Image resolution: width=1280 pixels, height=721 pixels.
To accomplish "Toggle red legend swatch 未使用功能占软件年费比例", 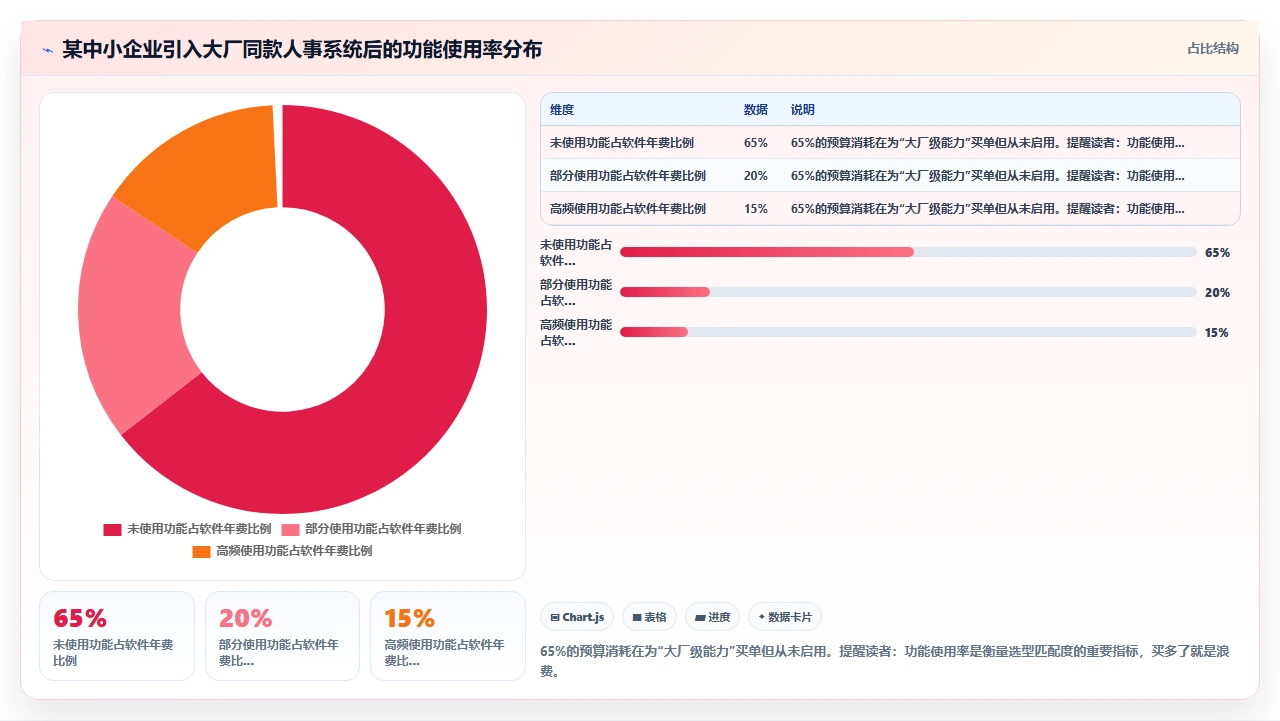I will click(112, 529).
